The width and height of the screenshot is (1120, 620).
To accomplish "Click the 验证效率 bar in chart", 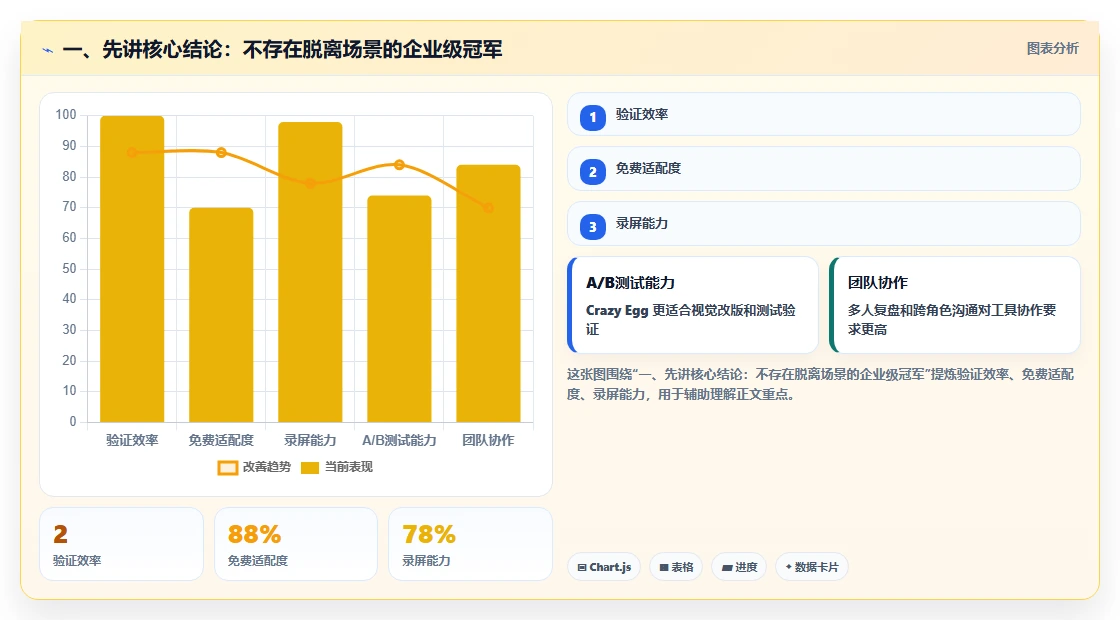I will (x=132, y=269).
